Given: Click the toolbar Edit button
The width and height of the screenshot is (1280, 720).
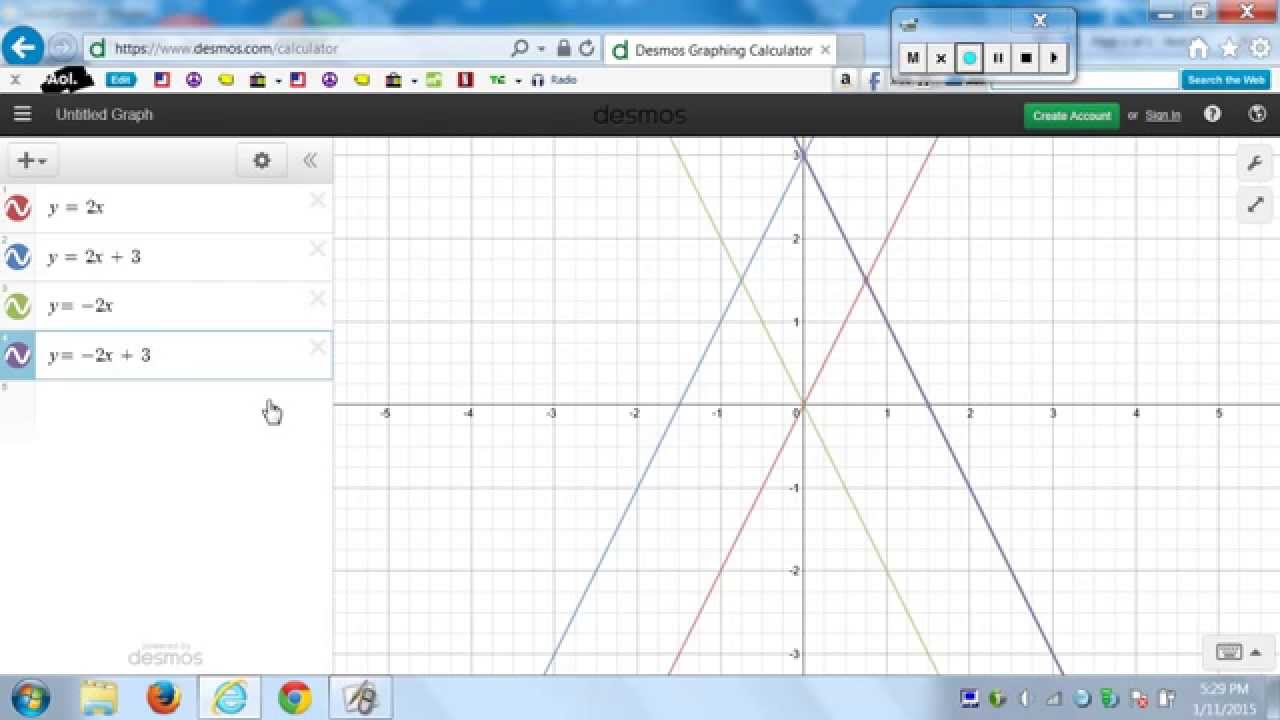Looking at the screenshot, I should tap(121, 80).
